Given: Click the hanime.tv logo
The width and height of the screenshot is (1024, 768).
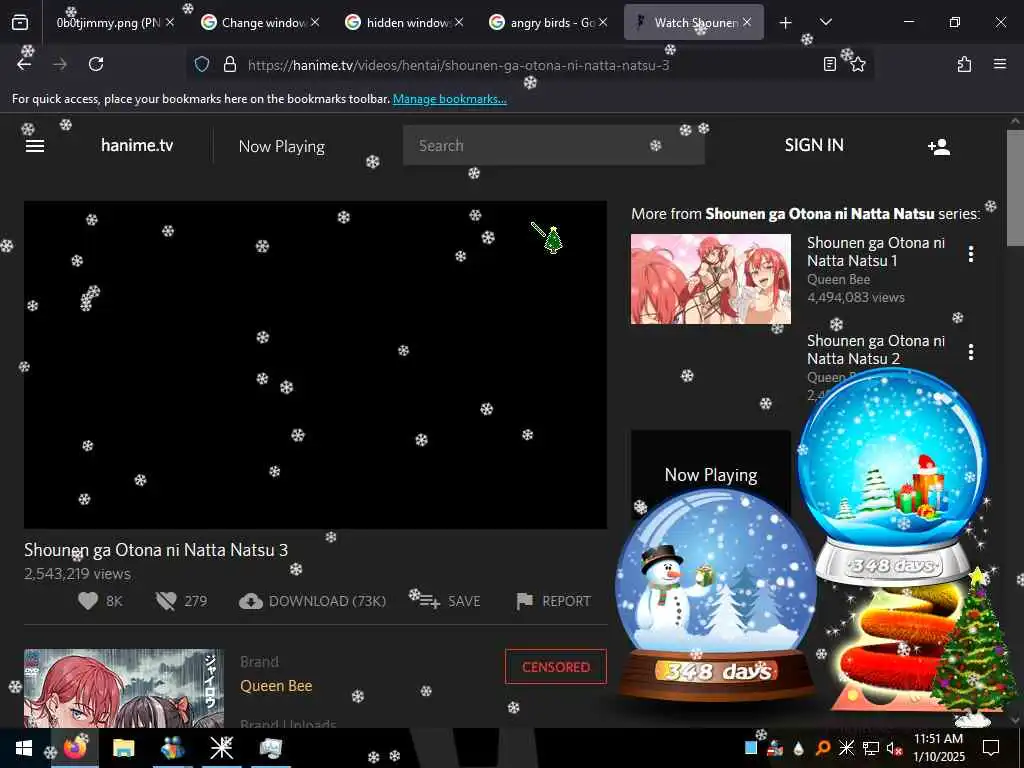Looking at the screenshot, I should [x=137, y=145].
